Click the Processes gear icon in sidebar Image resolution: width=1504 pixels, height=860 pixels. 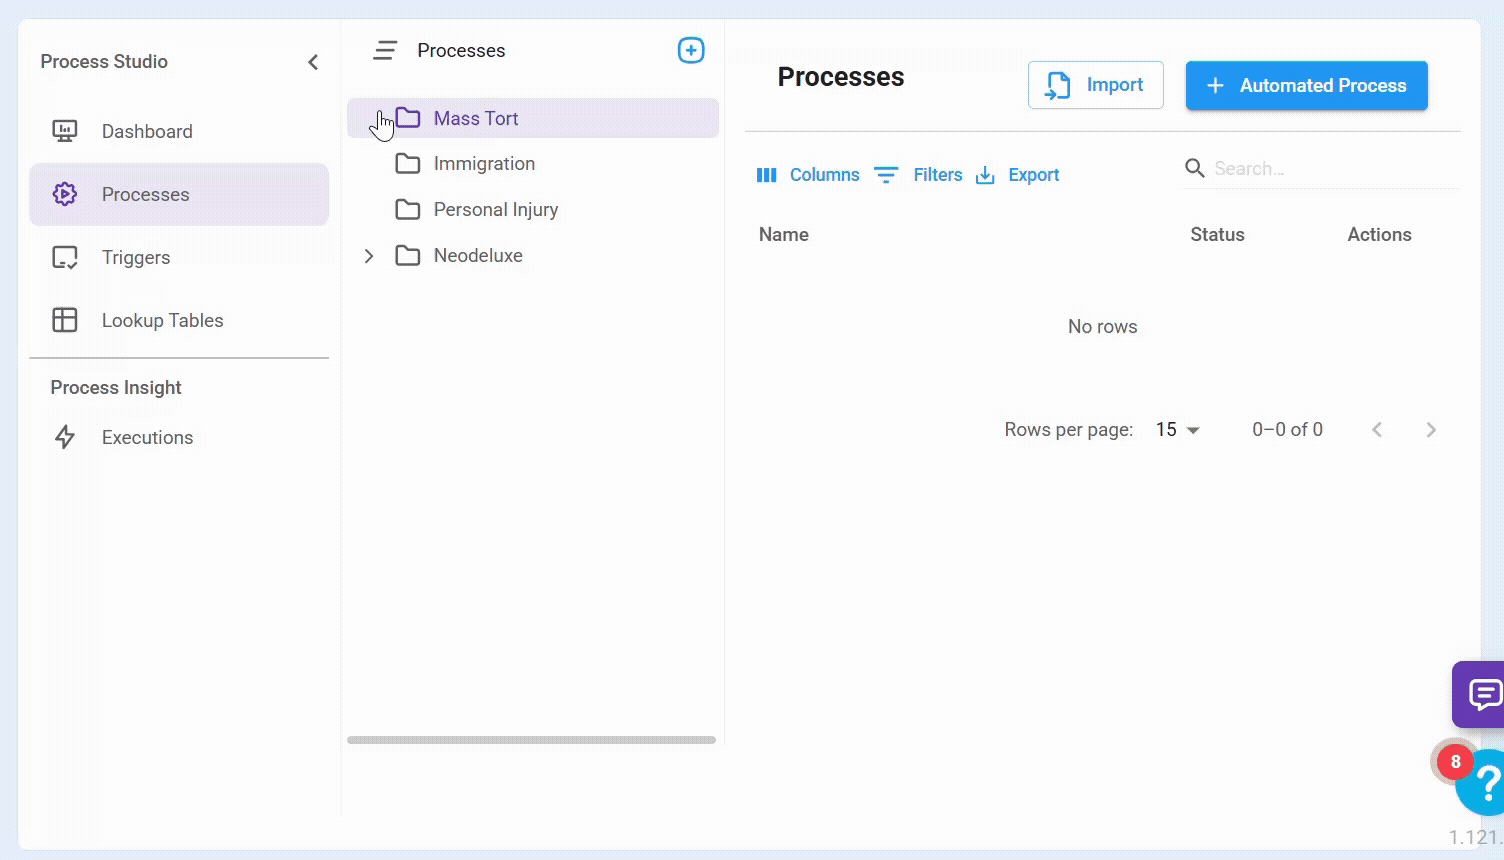[x=65, y=194]
